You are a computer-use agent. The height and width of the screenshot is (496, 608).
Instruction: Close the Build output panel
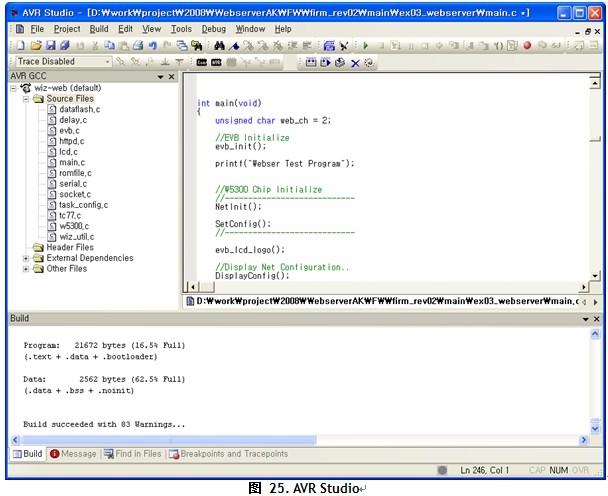pyautogui.click(x=596, y=319)
